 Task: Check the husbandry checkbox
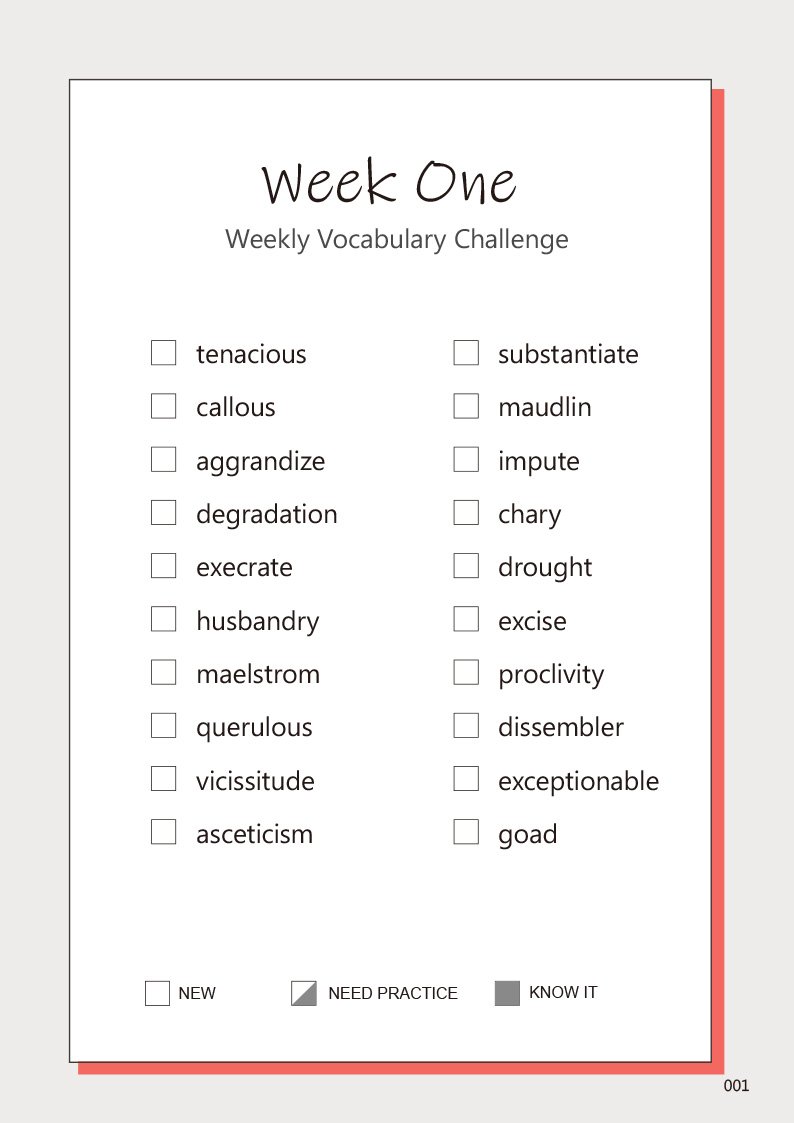(x=164, y=619)
